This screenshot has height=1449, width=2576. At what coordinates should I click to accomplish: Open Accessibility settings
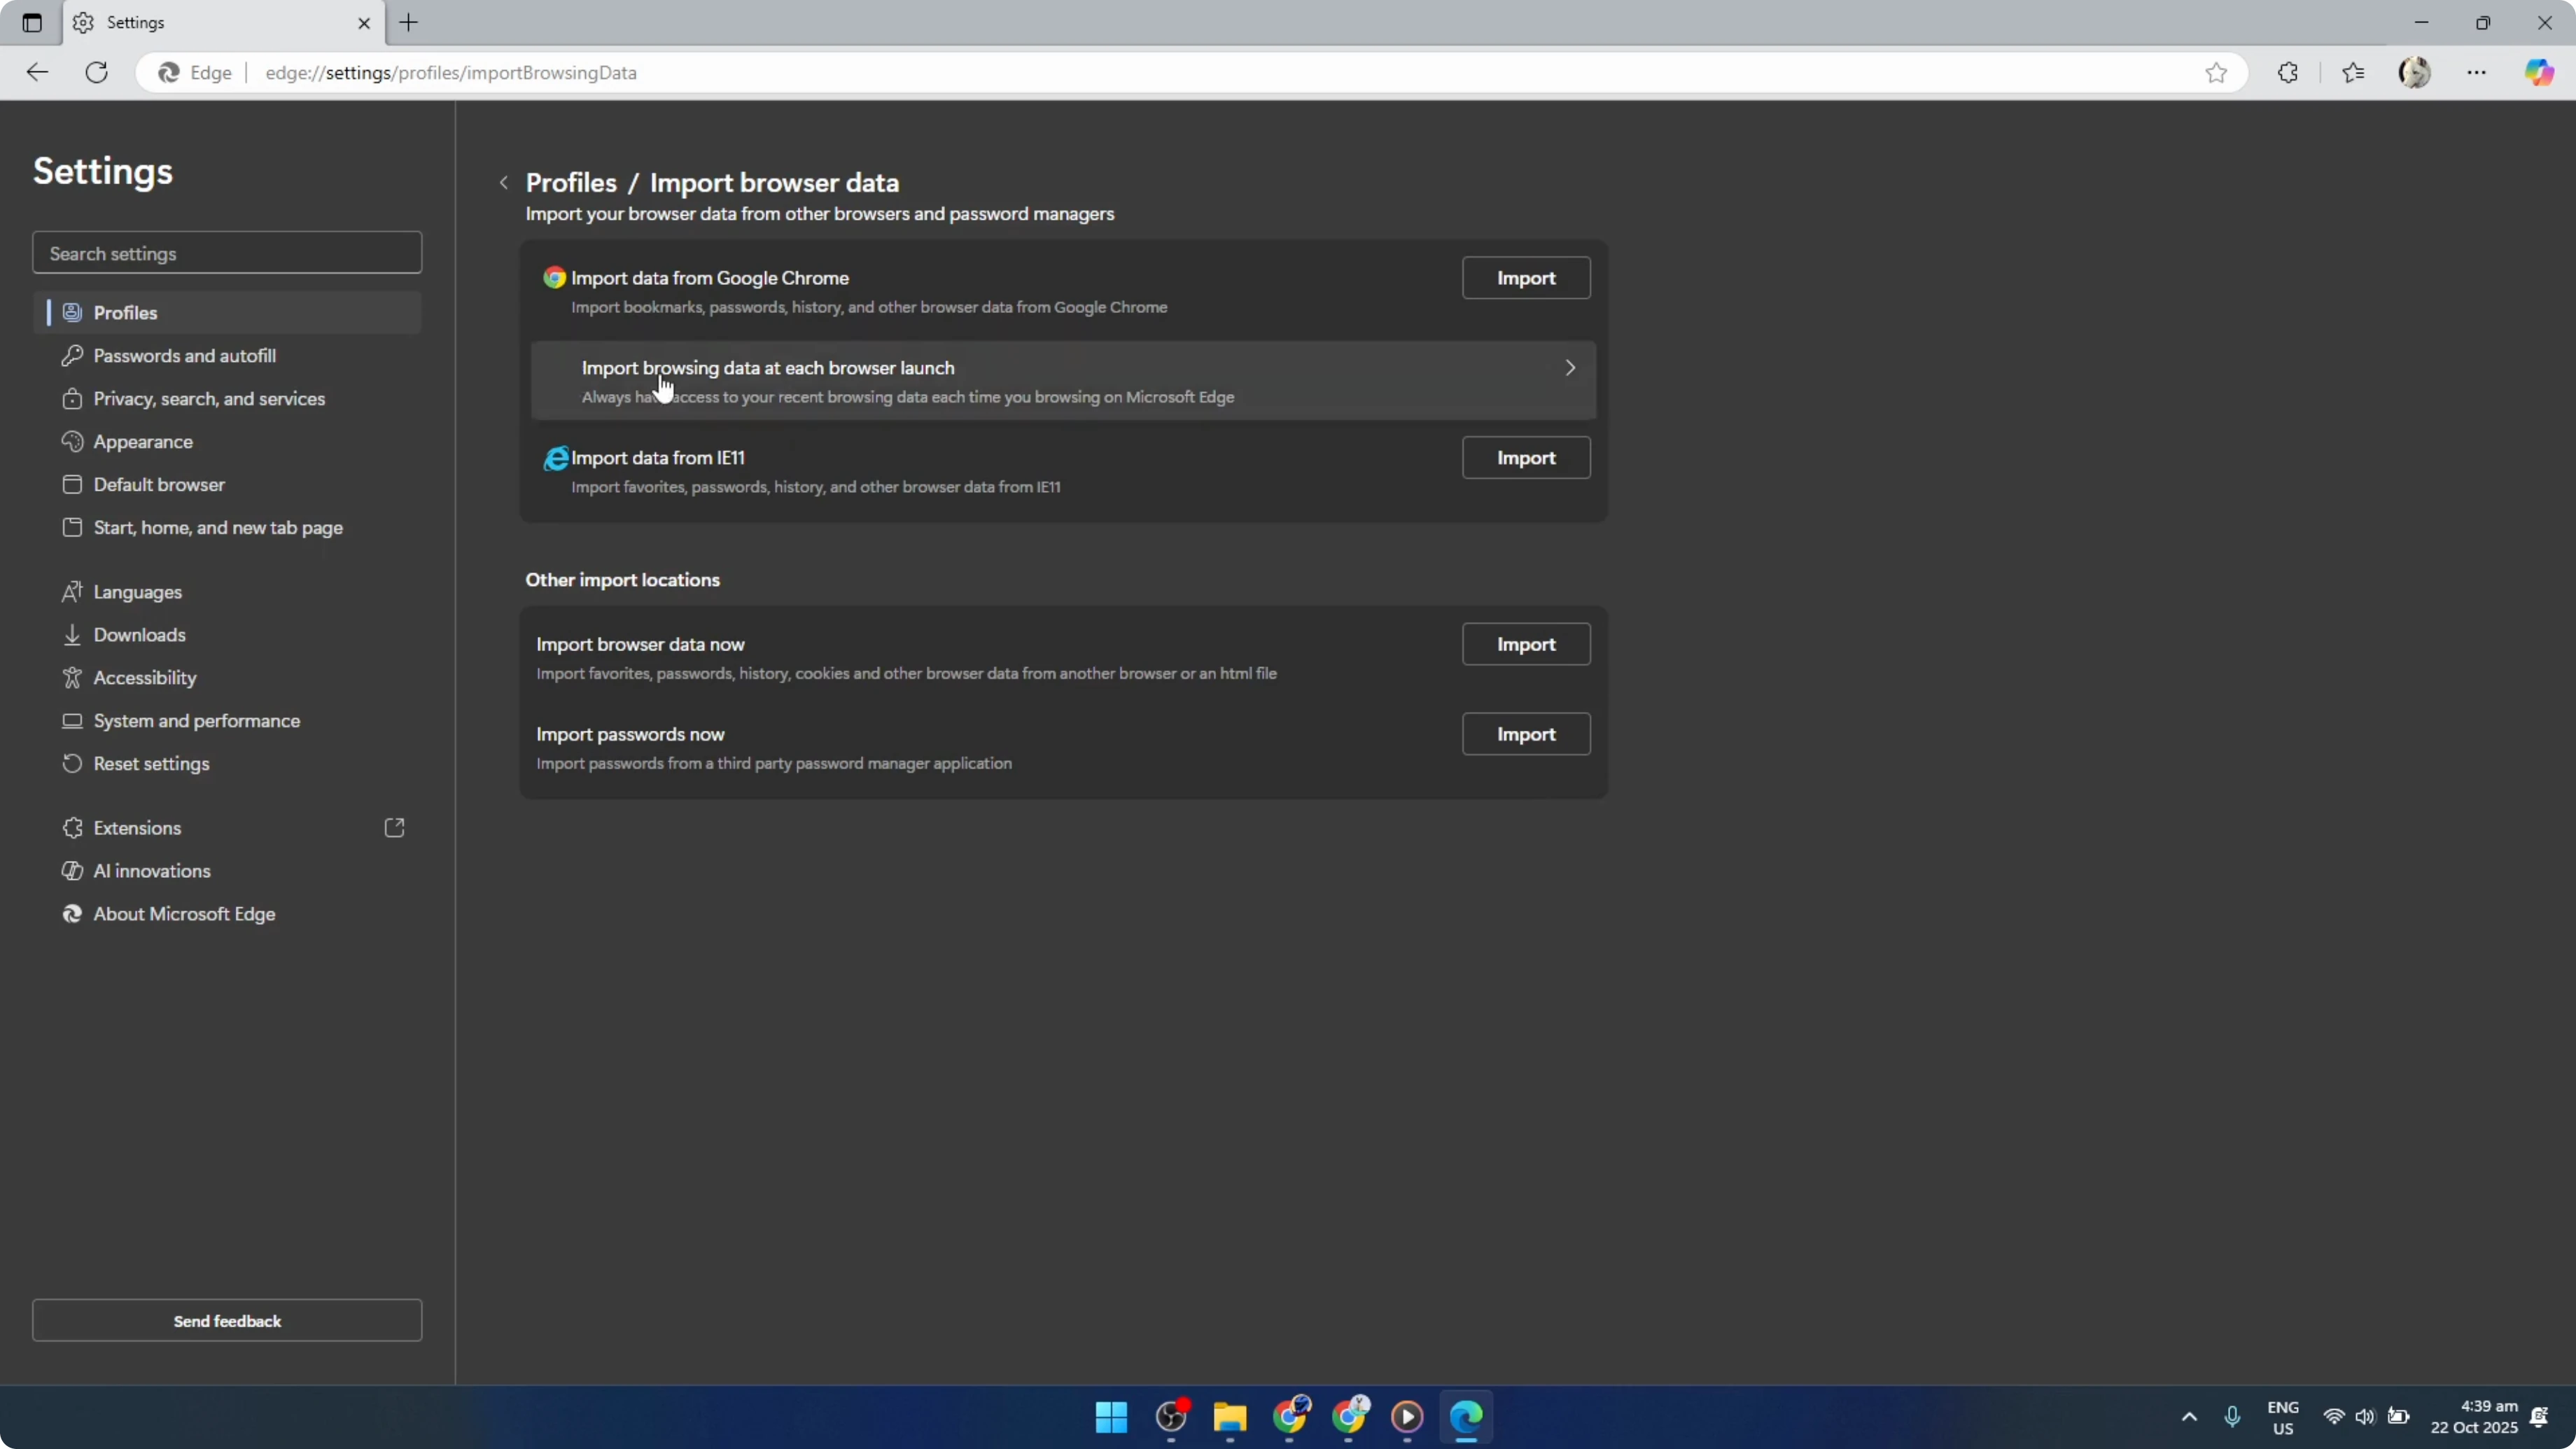point(227,678)
